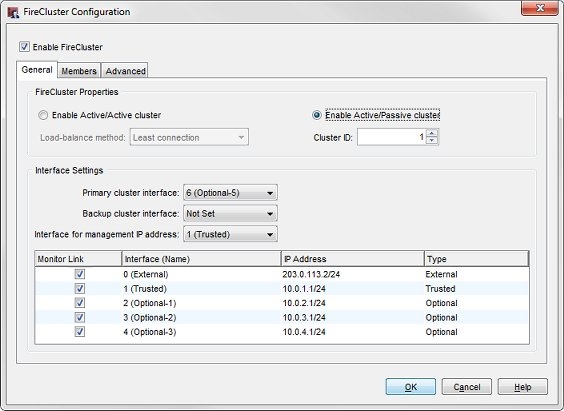Select Enable Active/Active cluster radio button
The height and width of the screenshot is (411, 564).
pos(43,115)
